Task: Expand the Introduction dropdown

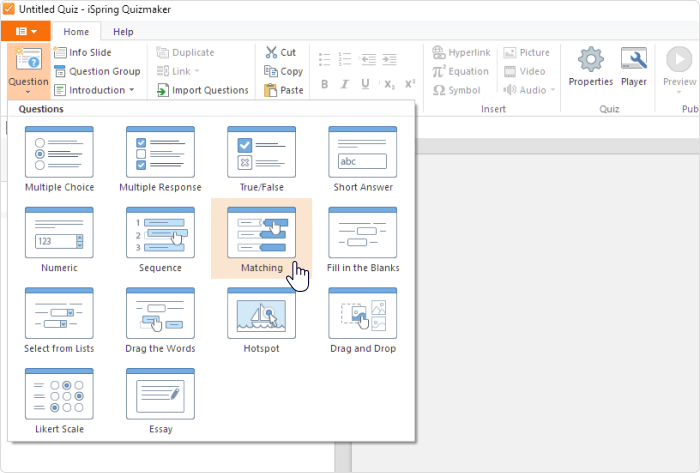Action: 94,90
